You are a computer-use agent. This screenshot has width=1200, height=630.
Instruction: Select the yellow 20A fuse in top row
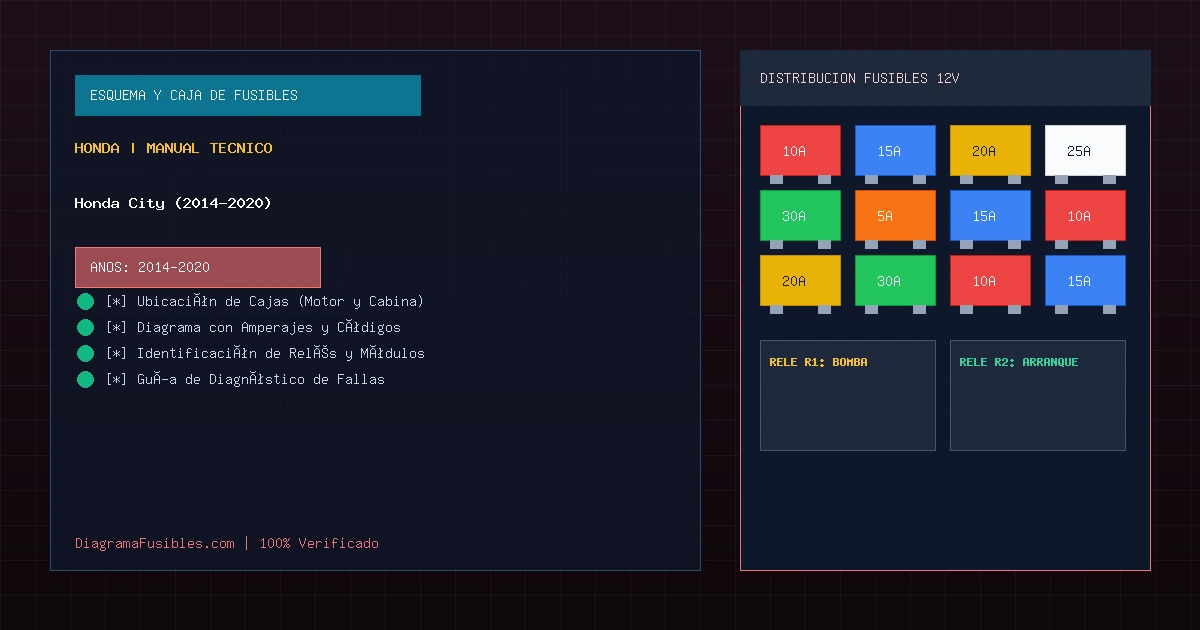click(990, 151)
